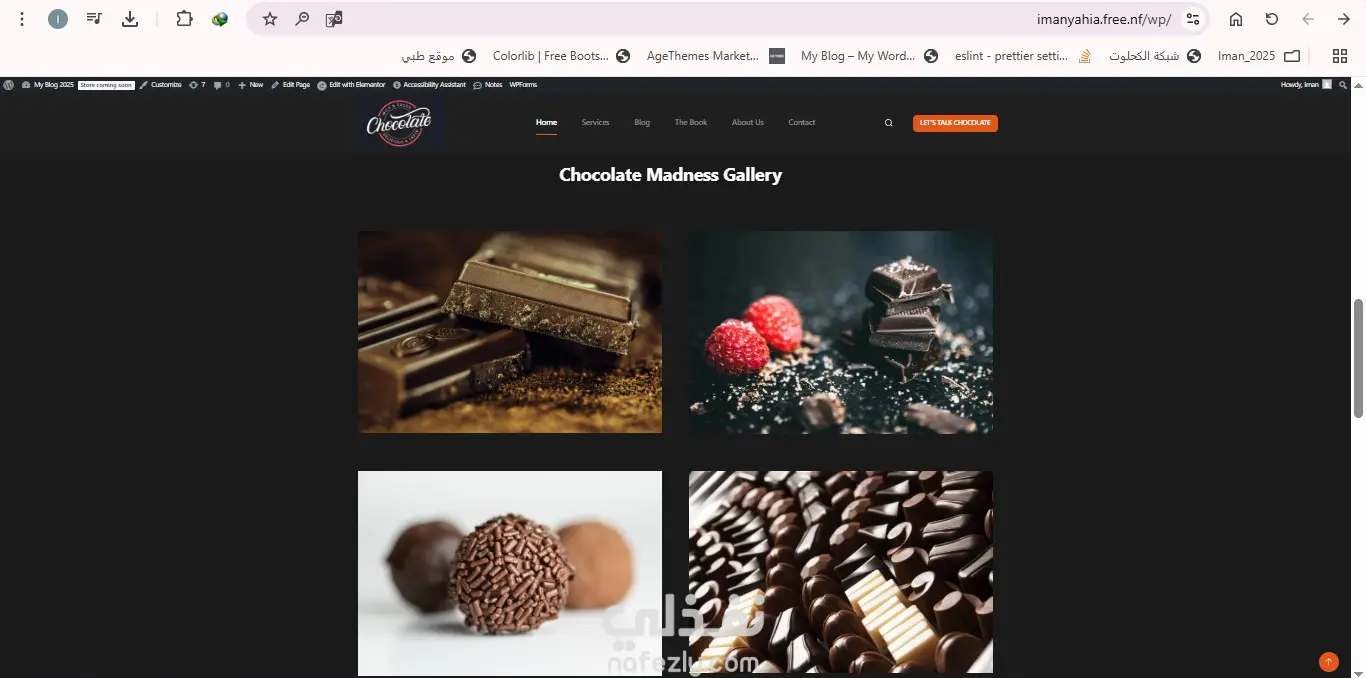Open Customize in the admin bar
Image resolution: width=1366 pixels, height=678 pixels.
point(161,85)
